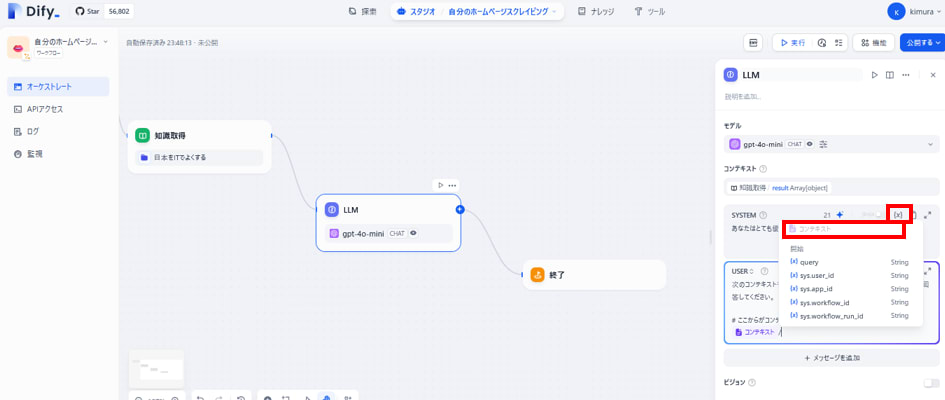Click the lips app icon in sidebar
Viewport: 945px width, 400px height.
coord(18,48)
